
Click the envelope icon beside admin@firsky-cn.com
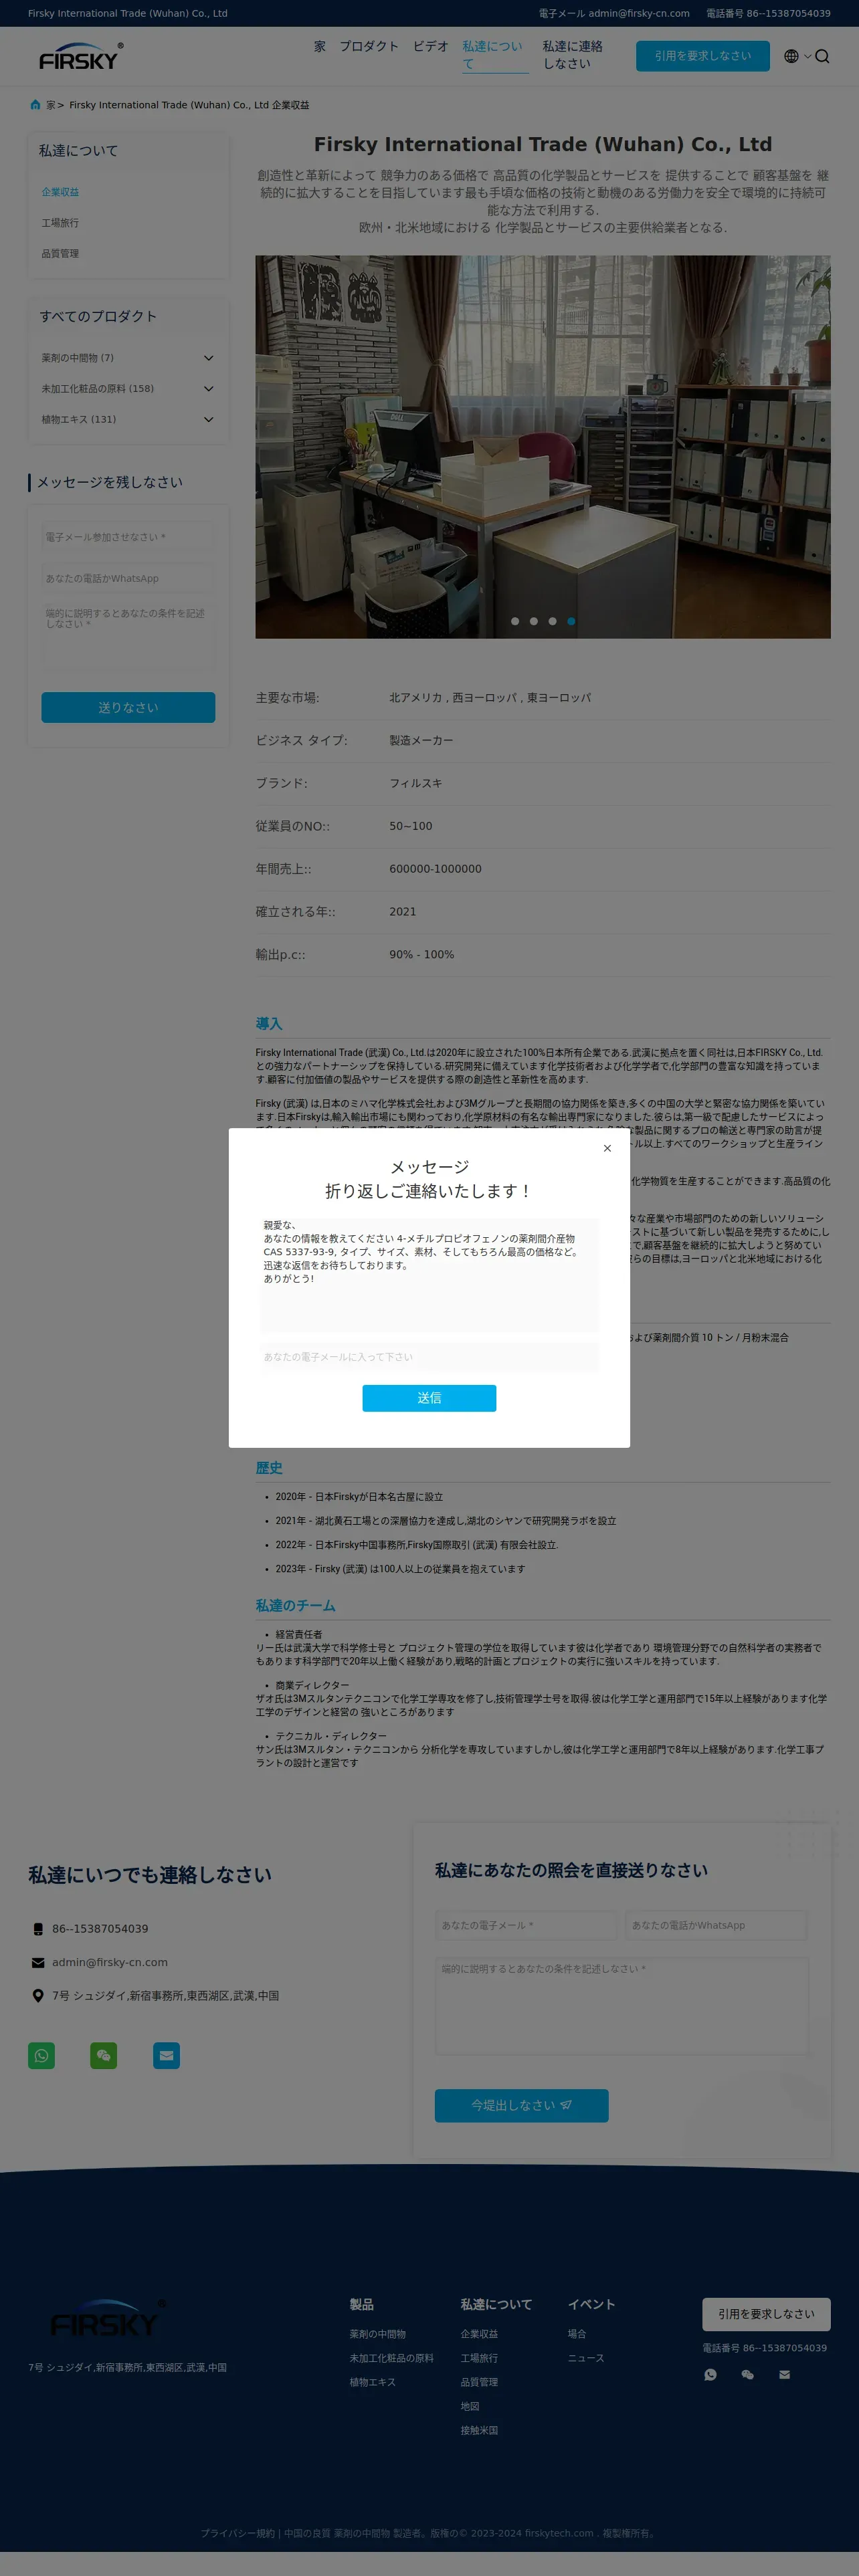[38, 1962]
